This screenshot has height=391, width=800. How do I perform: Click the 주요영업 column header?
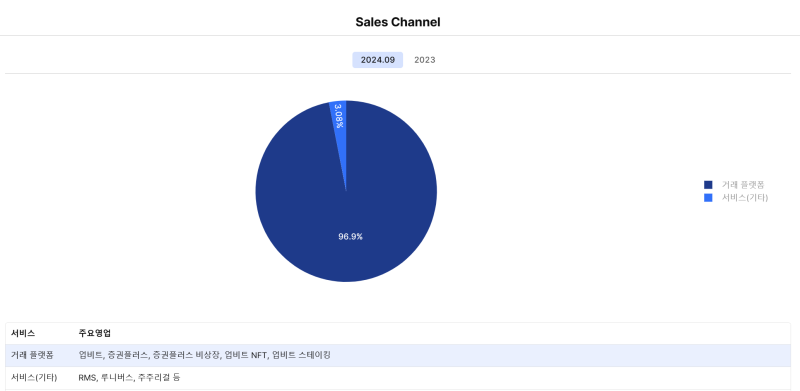pyautogui.click(x=94, y=333)
